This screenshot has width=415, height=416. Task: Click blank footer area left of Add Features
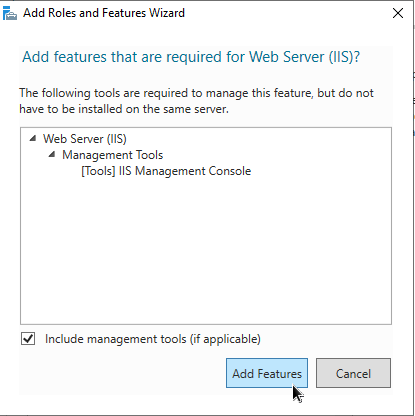pyautogui.click(x=122, y=373)
